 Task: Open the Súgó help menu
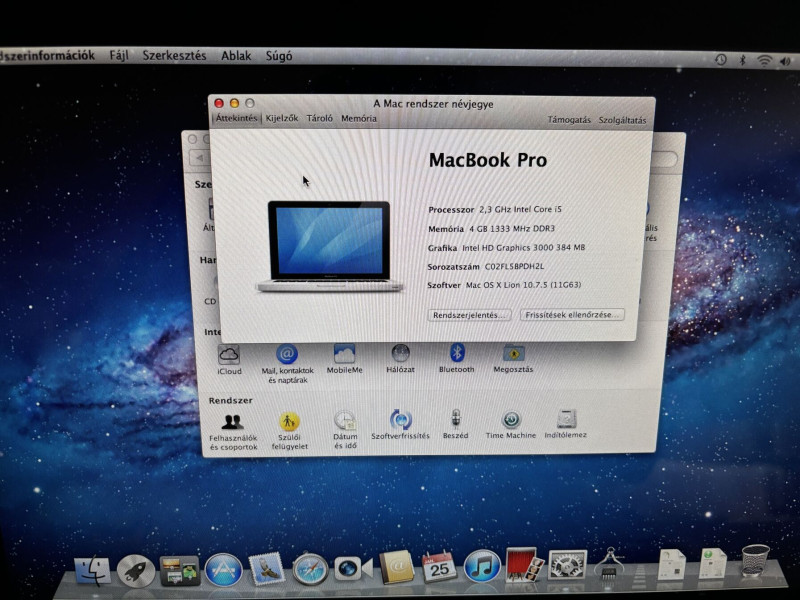pyautogui.click(x=279, y=56)
